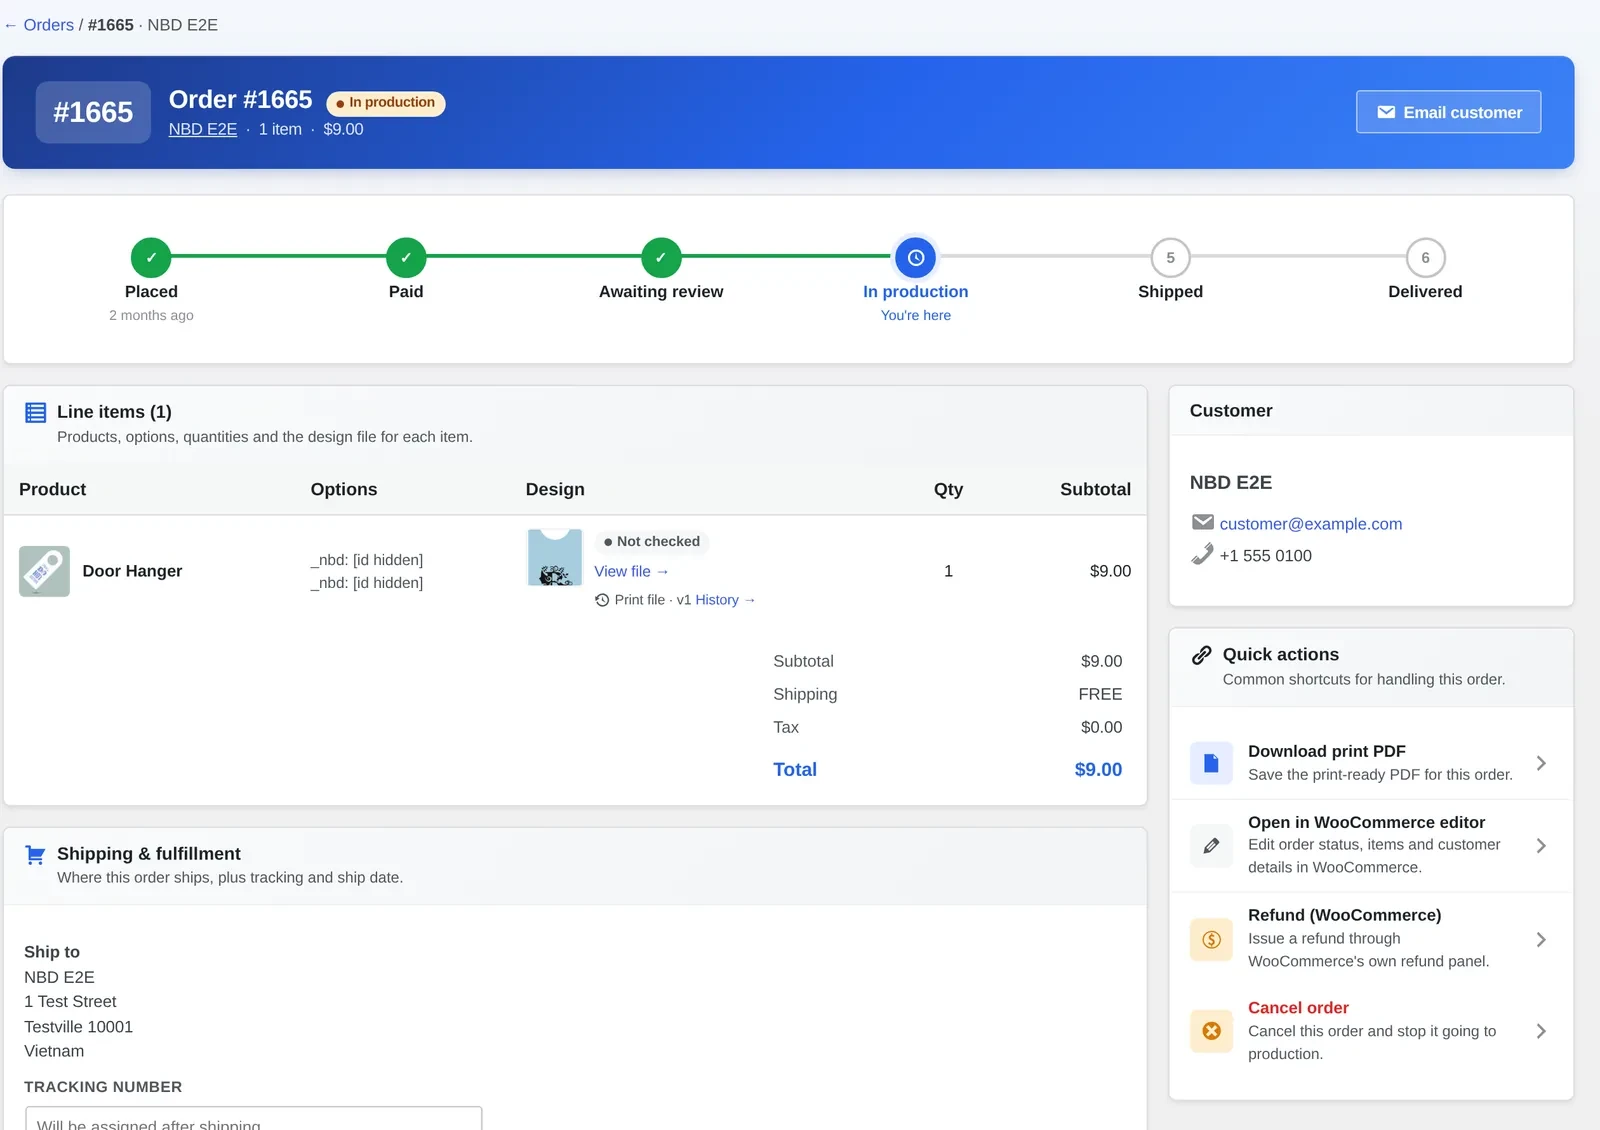Focus the tracking number input field

(x=253, y=1120)
